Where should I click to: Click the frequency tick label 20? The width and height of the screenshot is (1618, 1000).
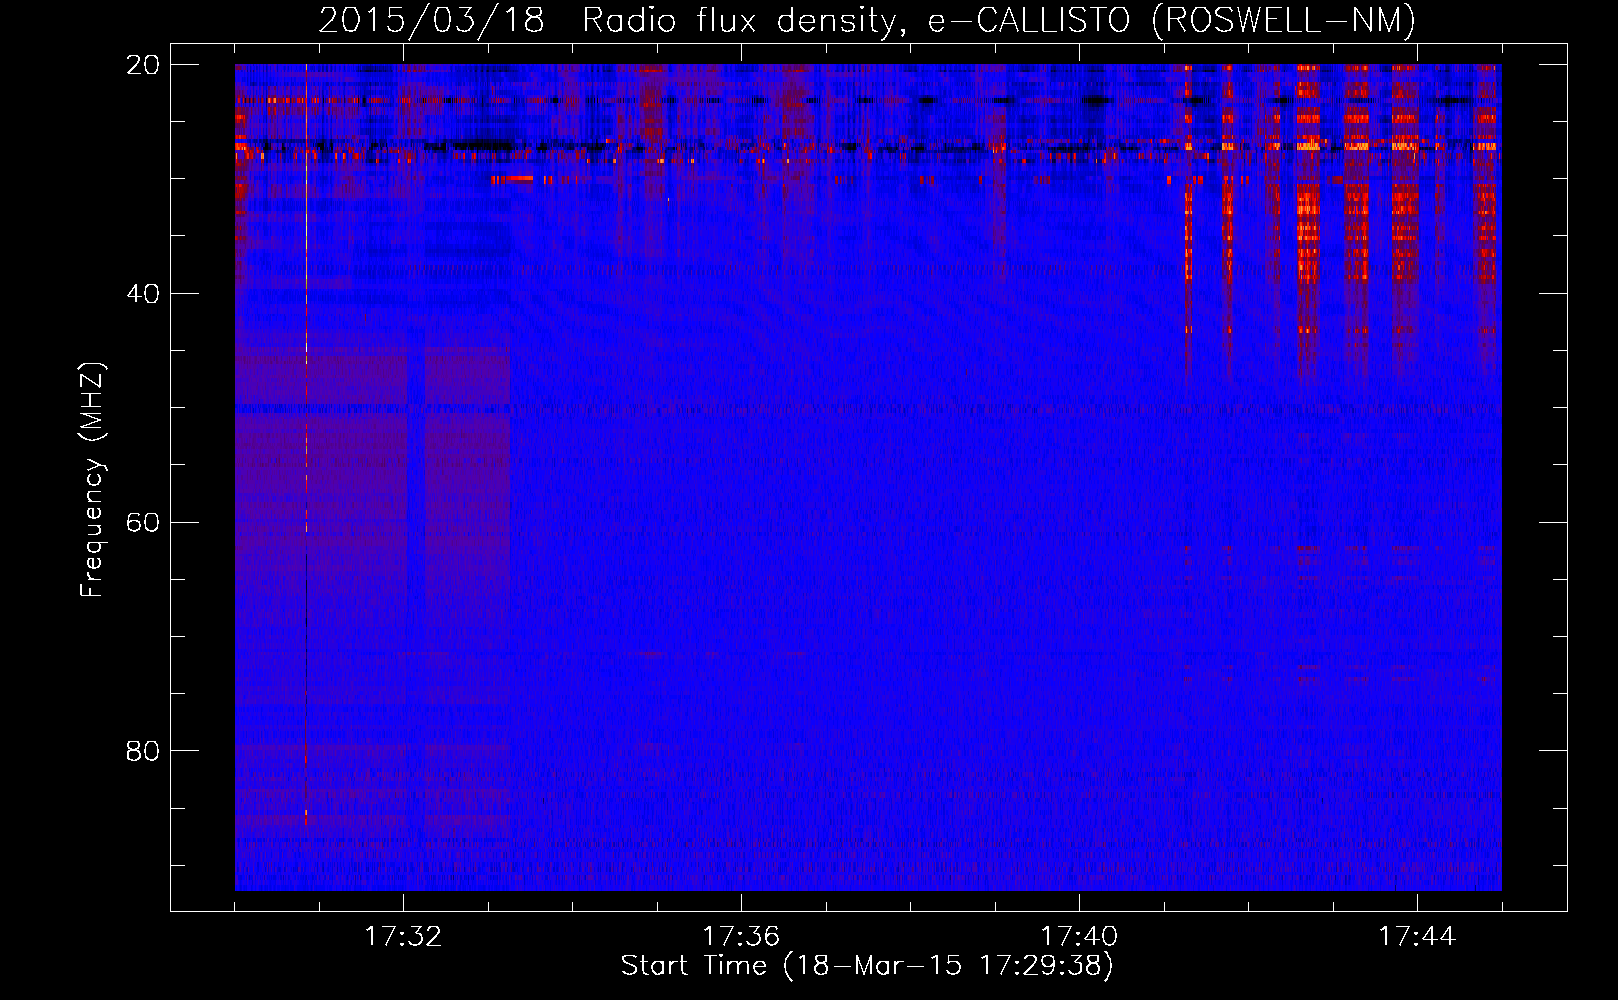click(142, 65)
